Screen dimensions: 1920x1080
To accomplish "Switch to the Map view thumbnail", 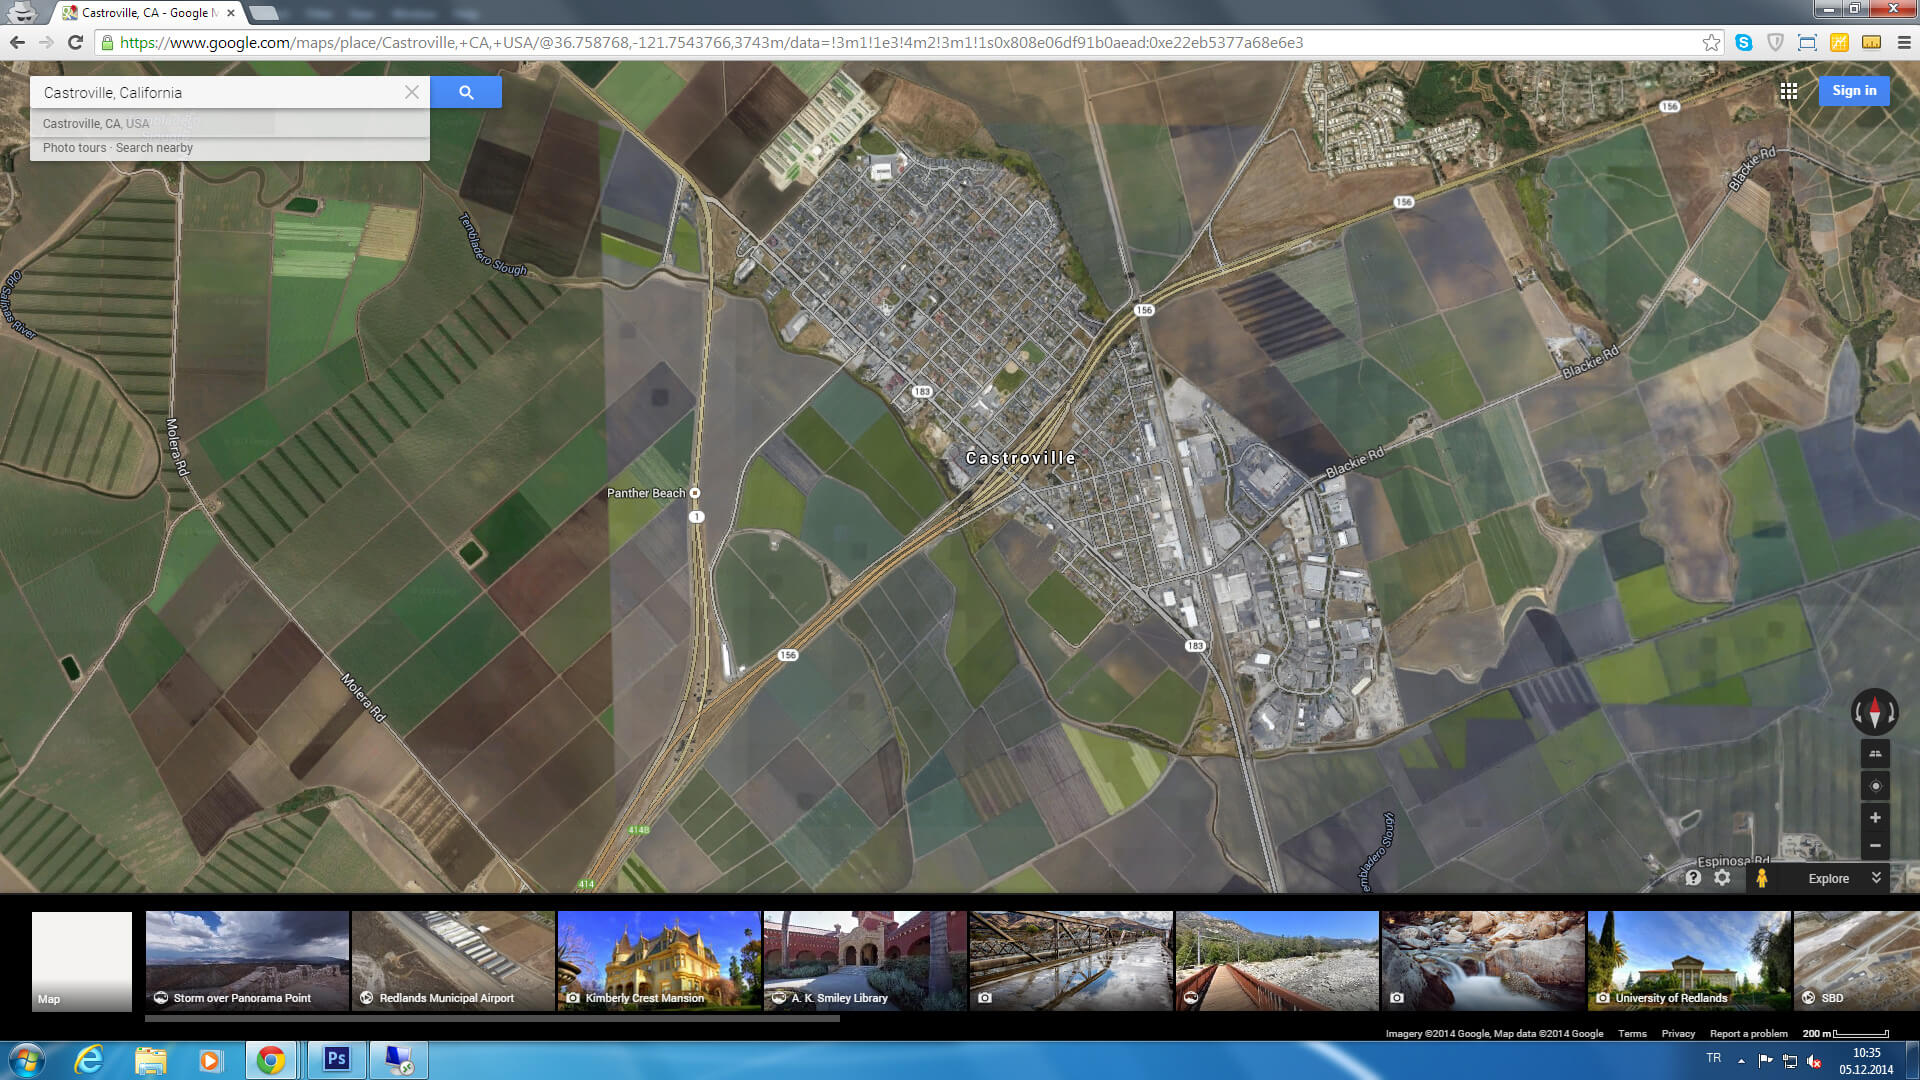I will coord(82,960).
